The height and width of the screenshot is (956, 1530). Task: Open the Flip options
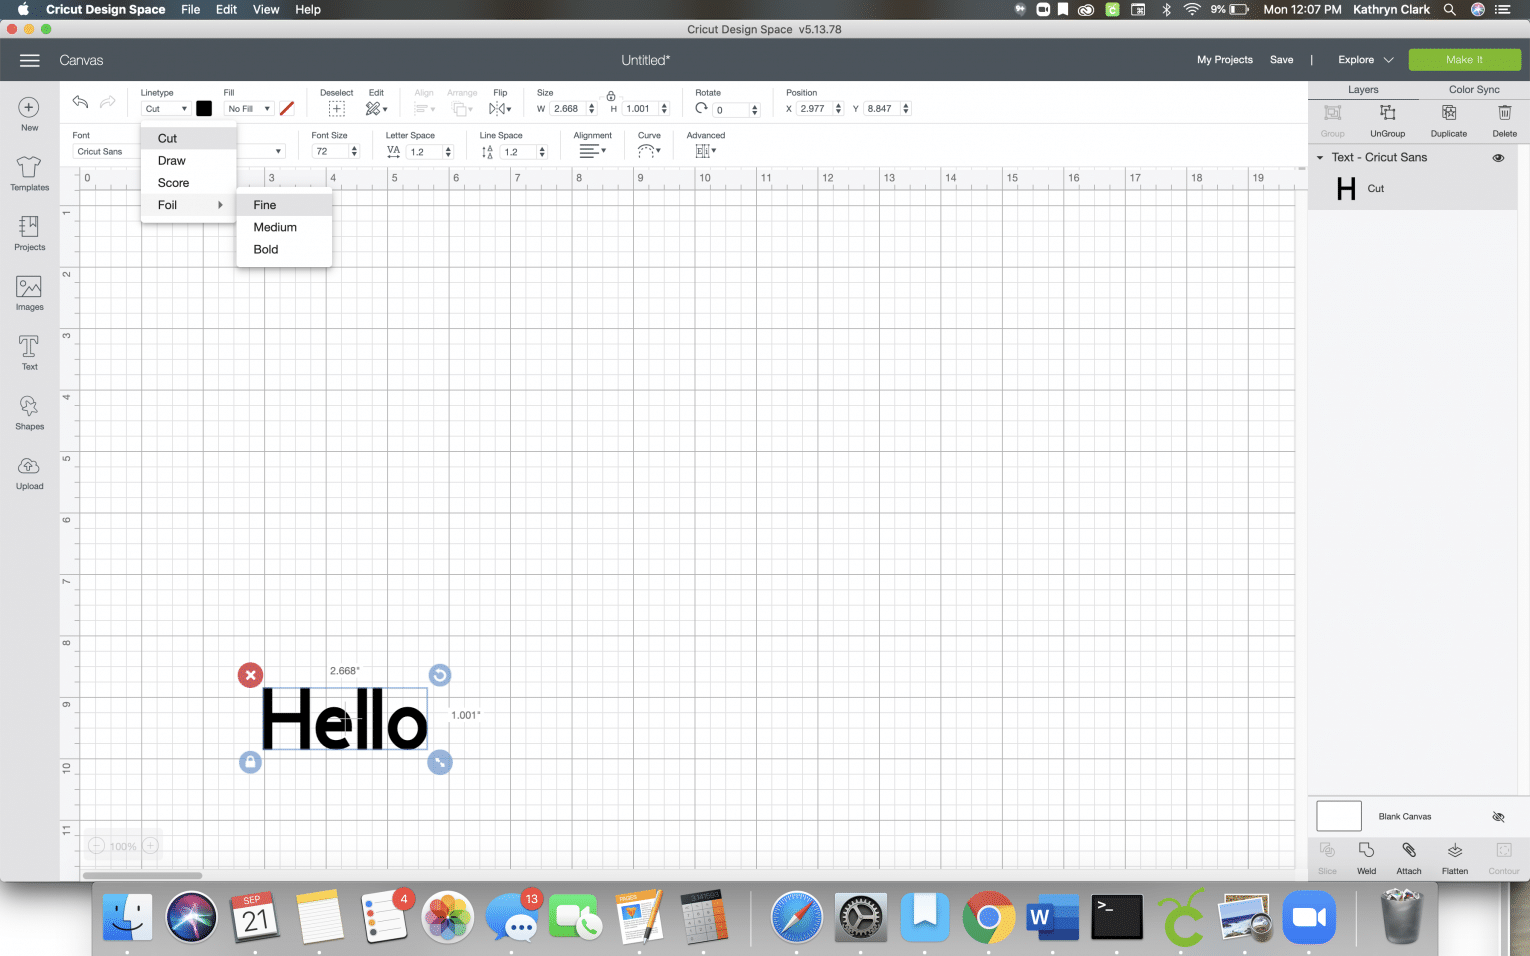[500, 109]
